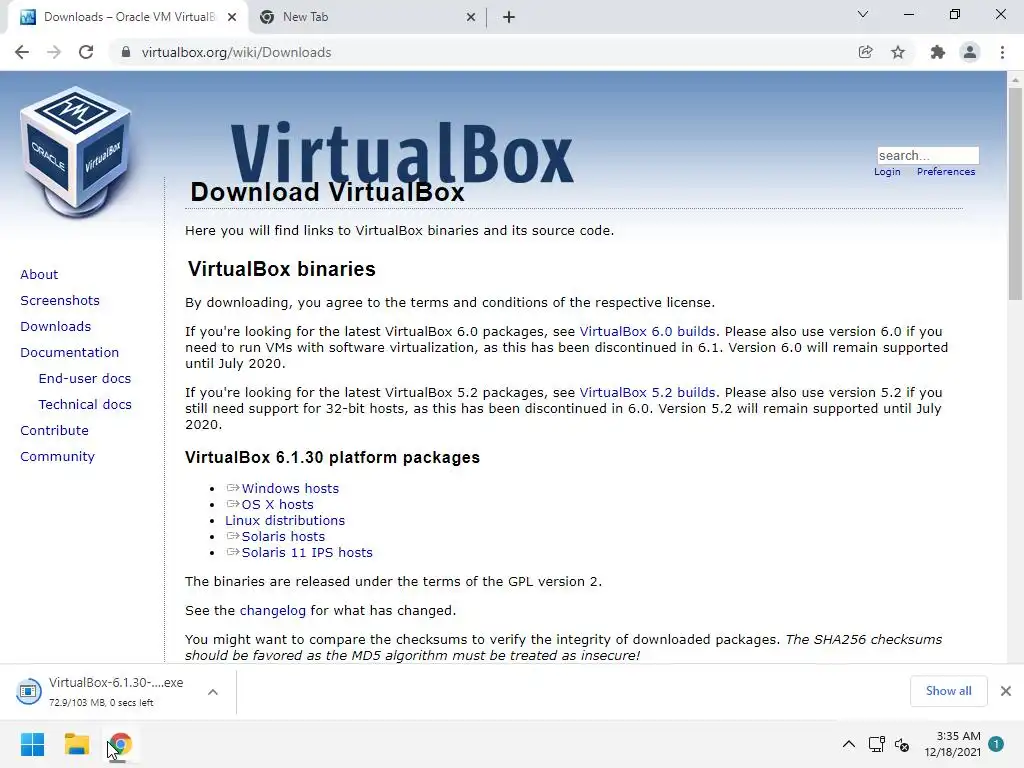The height and width of the screenshot is (768, 1024).
Task: Click the VirtualBox binaries heading
Action: pos(281,269)
